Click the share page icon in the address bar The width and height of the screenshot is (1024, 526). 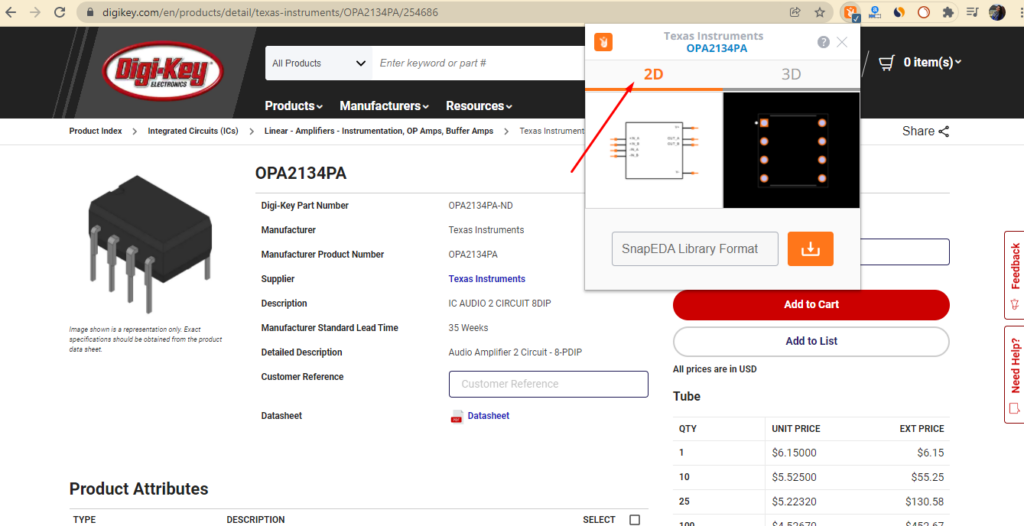(795, 12)
